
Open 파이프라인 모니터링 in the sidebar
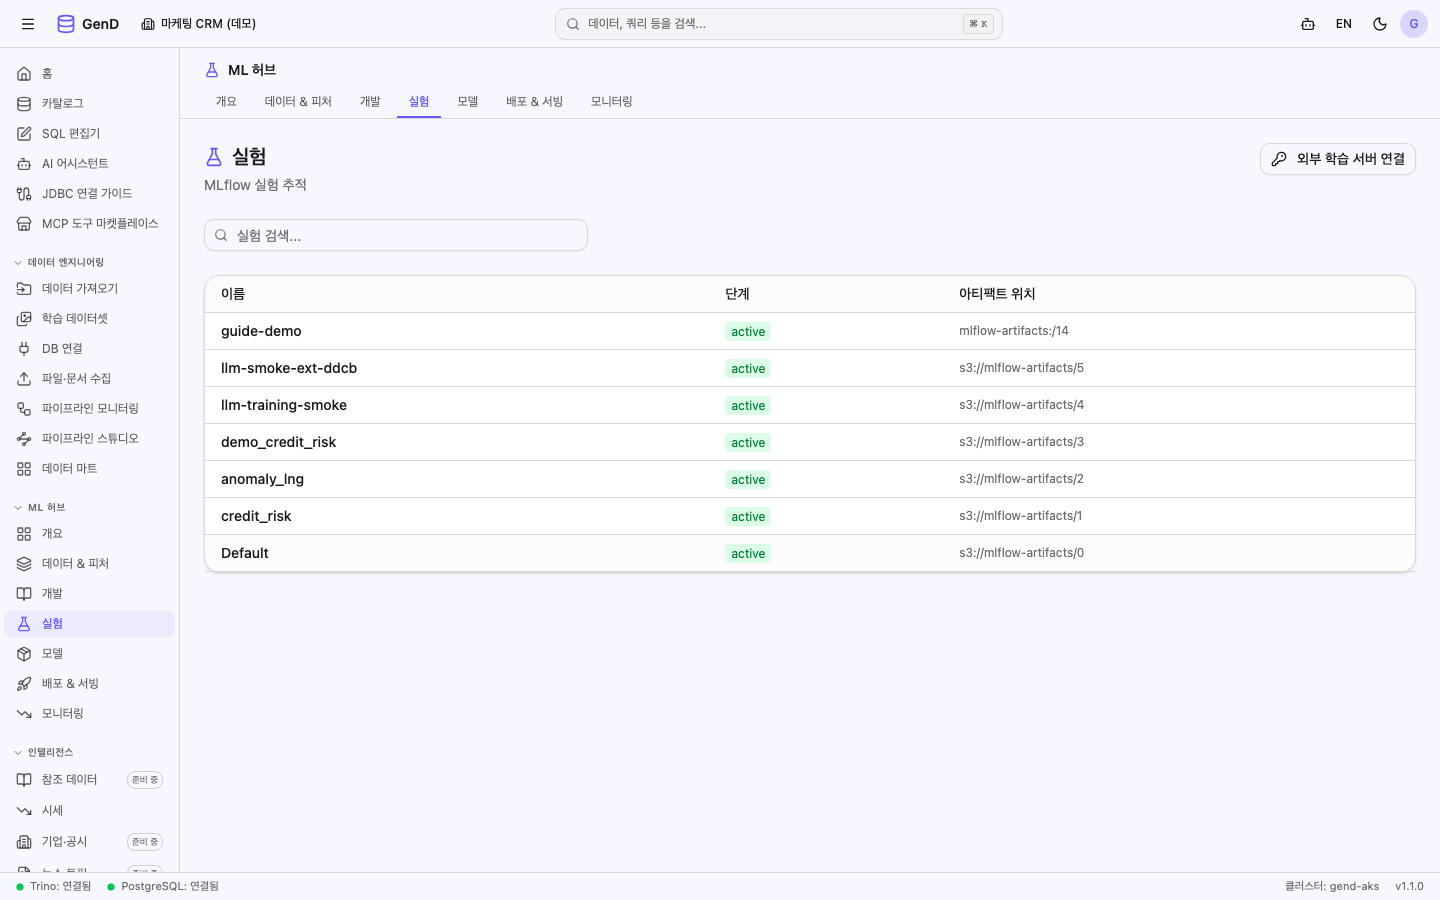pos(90,409)
